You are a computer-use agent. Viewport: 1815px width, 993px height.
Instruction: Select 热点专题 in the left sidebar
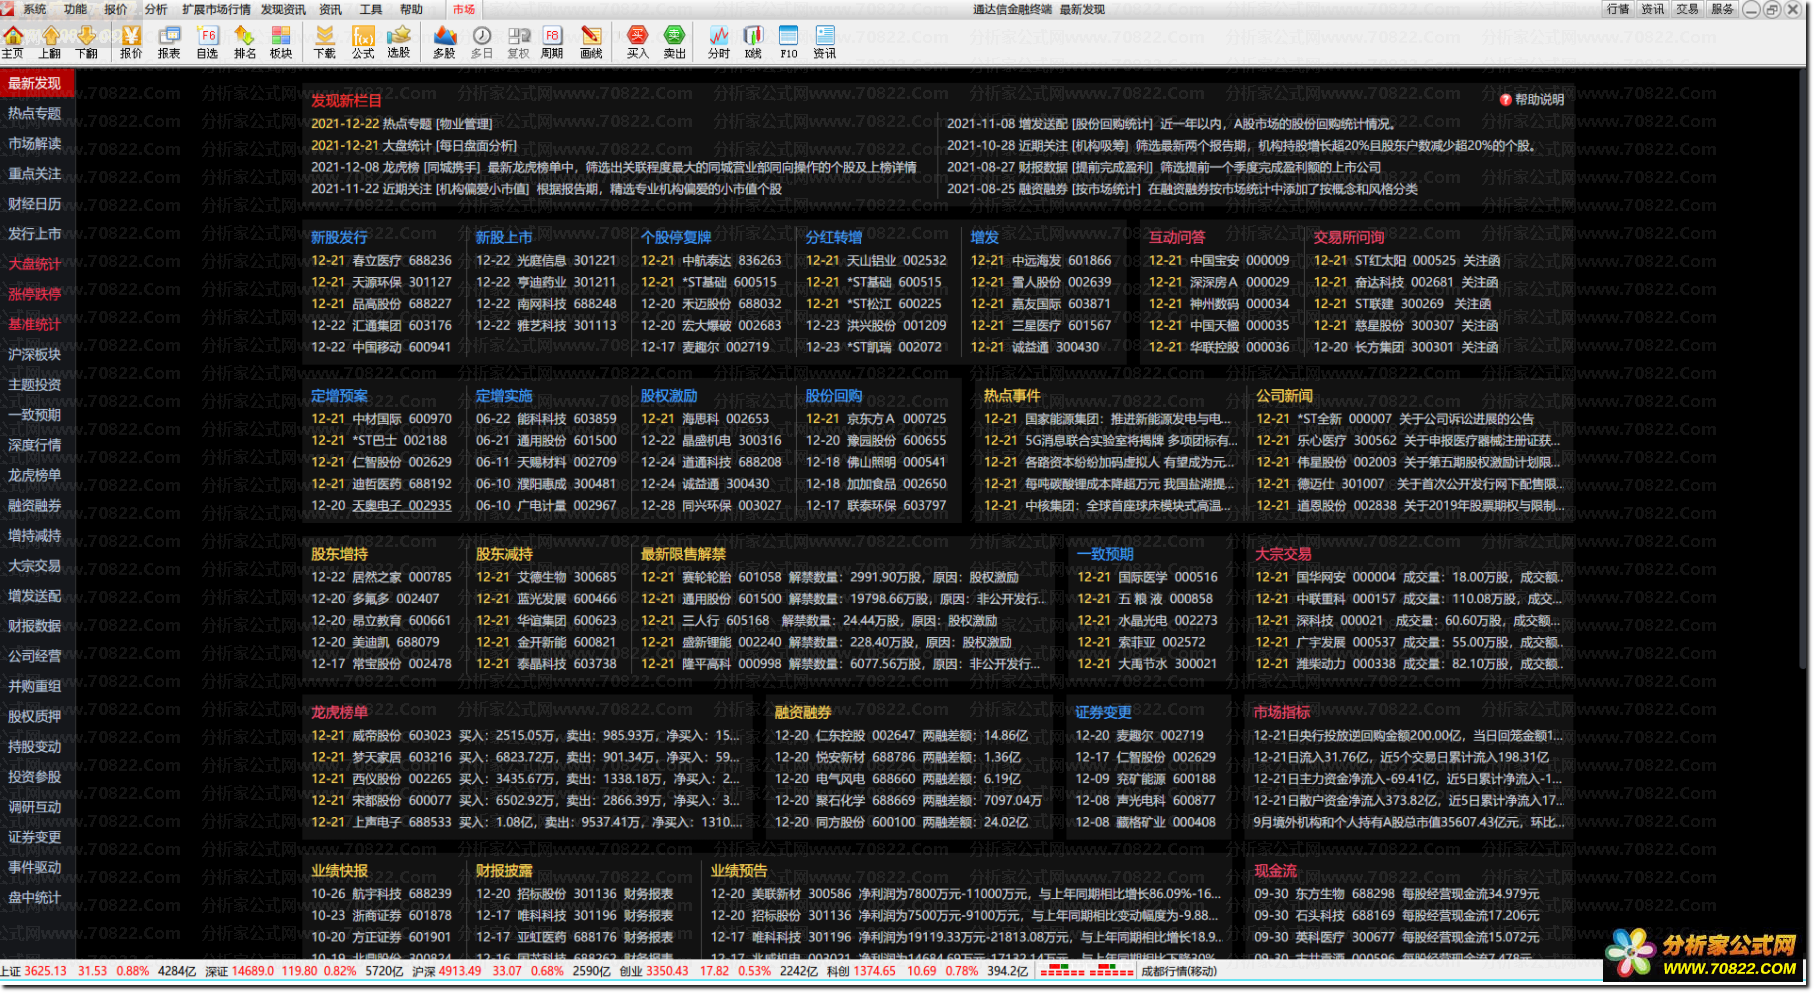[37, 113]
